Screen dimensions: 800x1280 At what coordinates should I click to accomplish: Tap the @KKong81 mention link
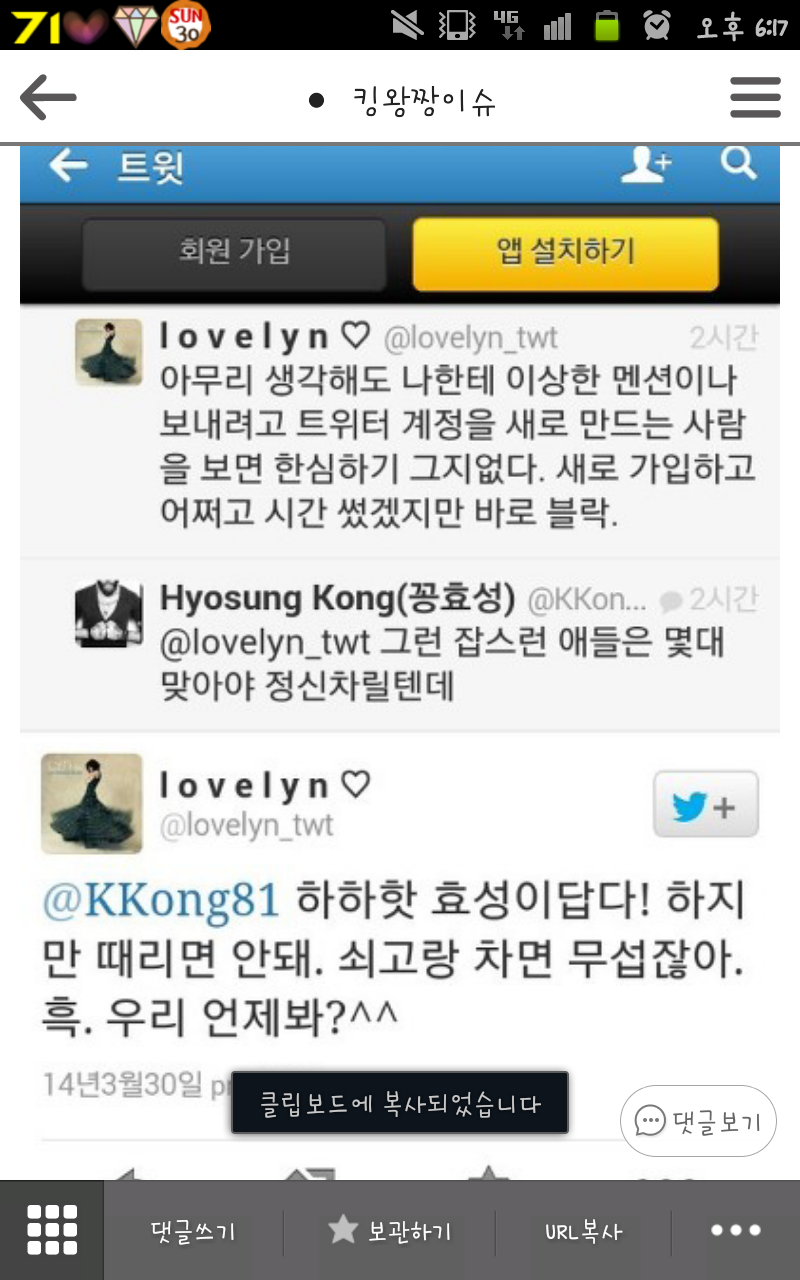161,902
